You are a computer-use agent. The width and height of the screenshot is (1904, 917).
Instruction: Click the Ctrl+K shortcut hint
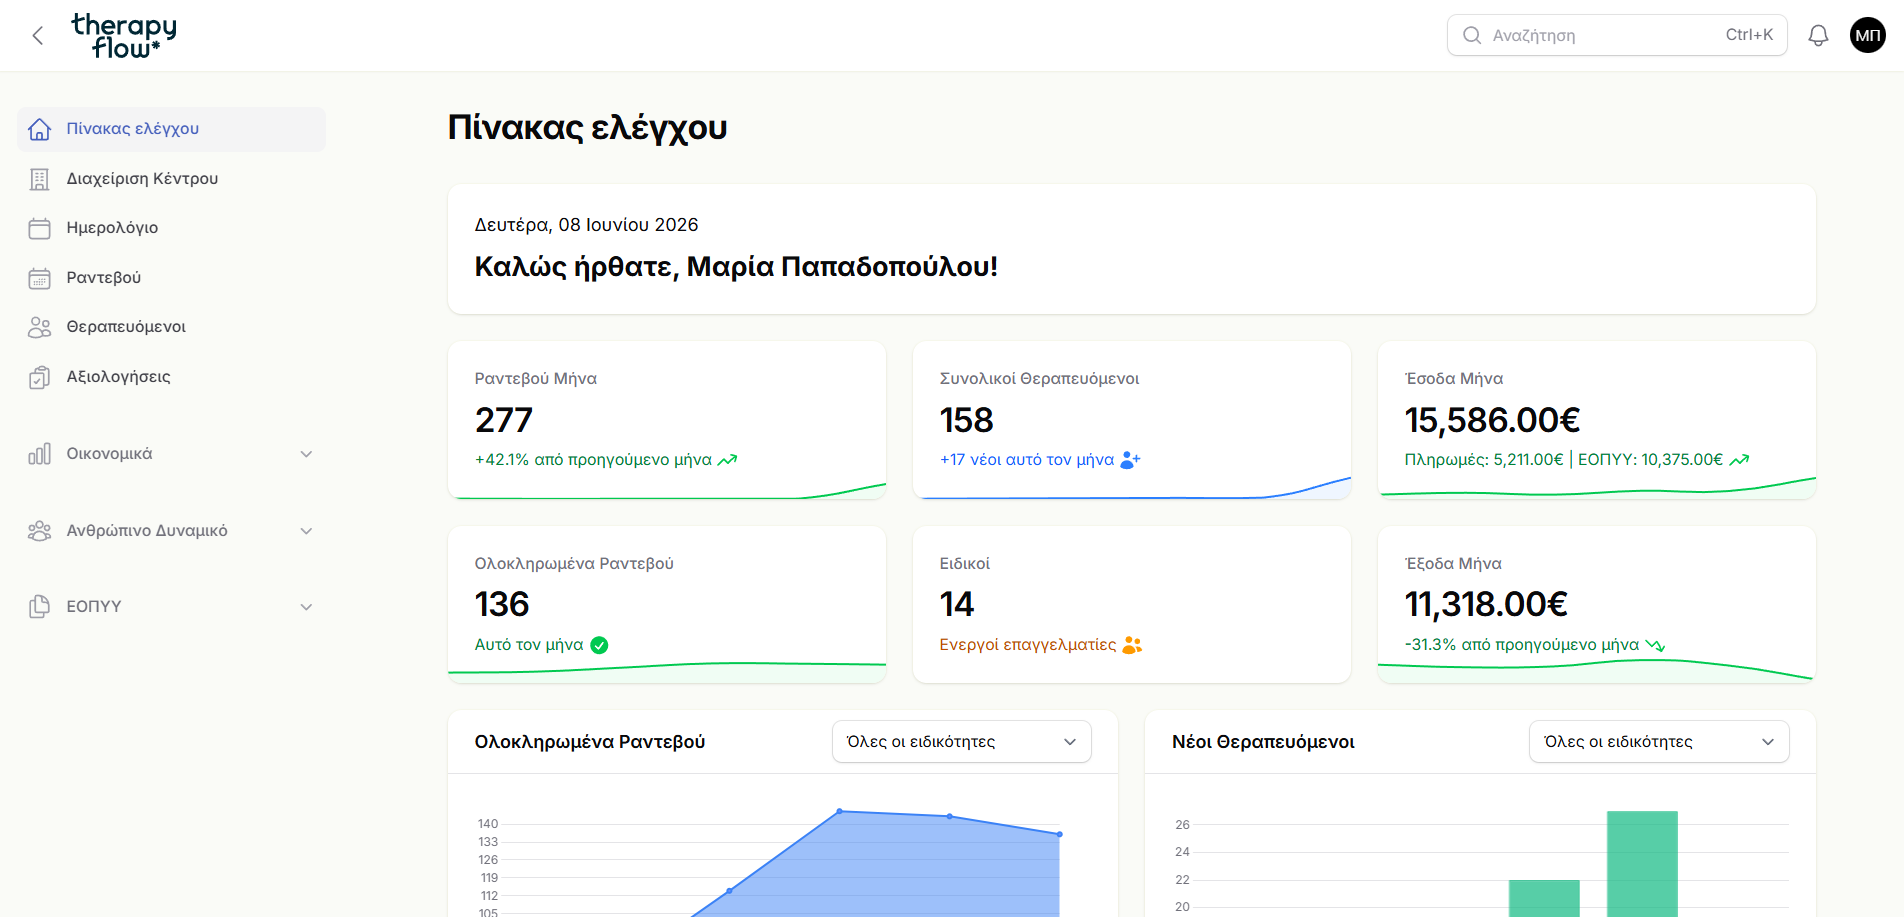(1749, 35)
